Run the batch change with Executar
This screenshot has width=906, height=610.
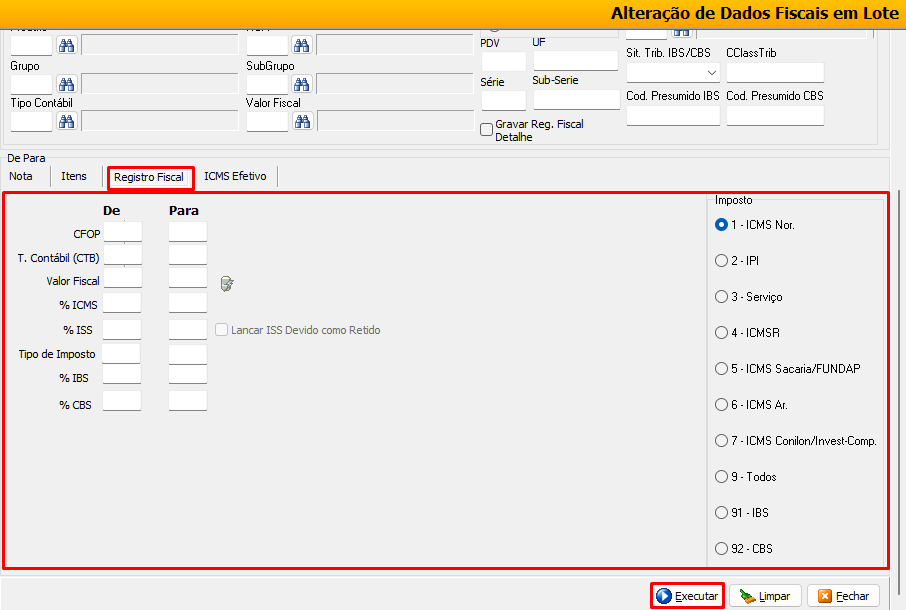(687, 596)
